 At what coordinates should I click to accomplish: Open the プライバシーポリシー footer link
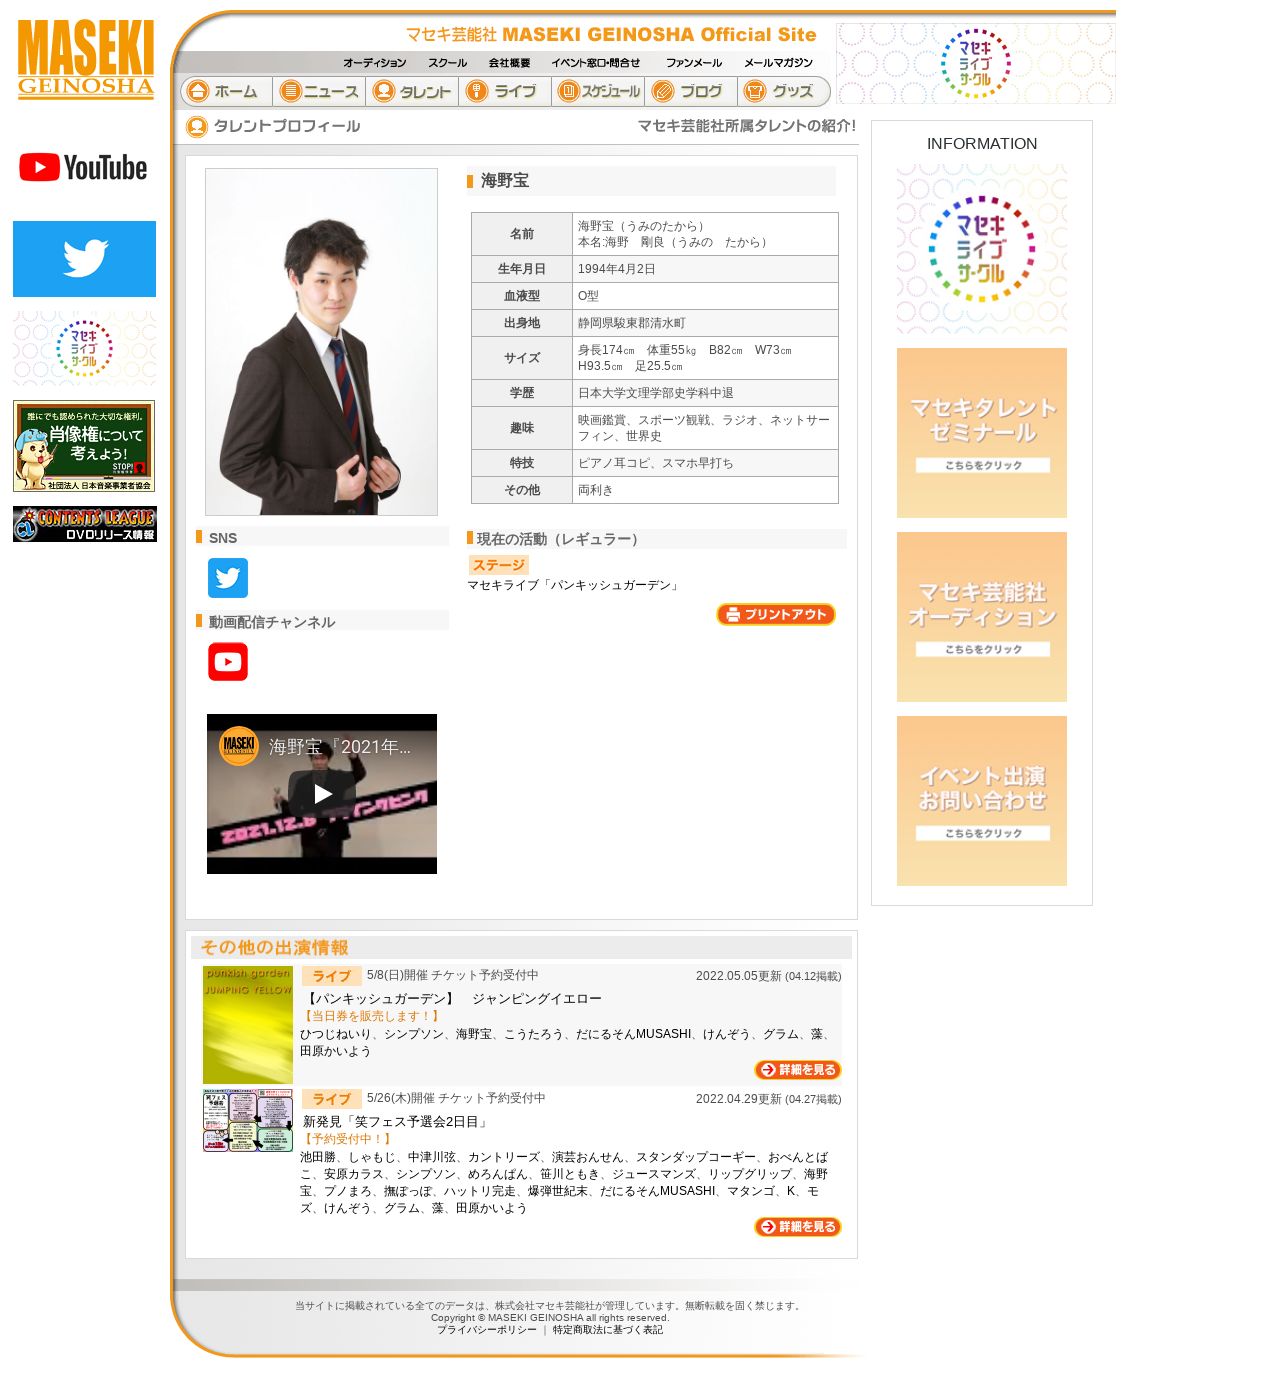487,1330
